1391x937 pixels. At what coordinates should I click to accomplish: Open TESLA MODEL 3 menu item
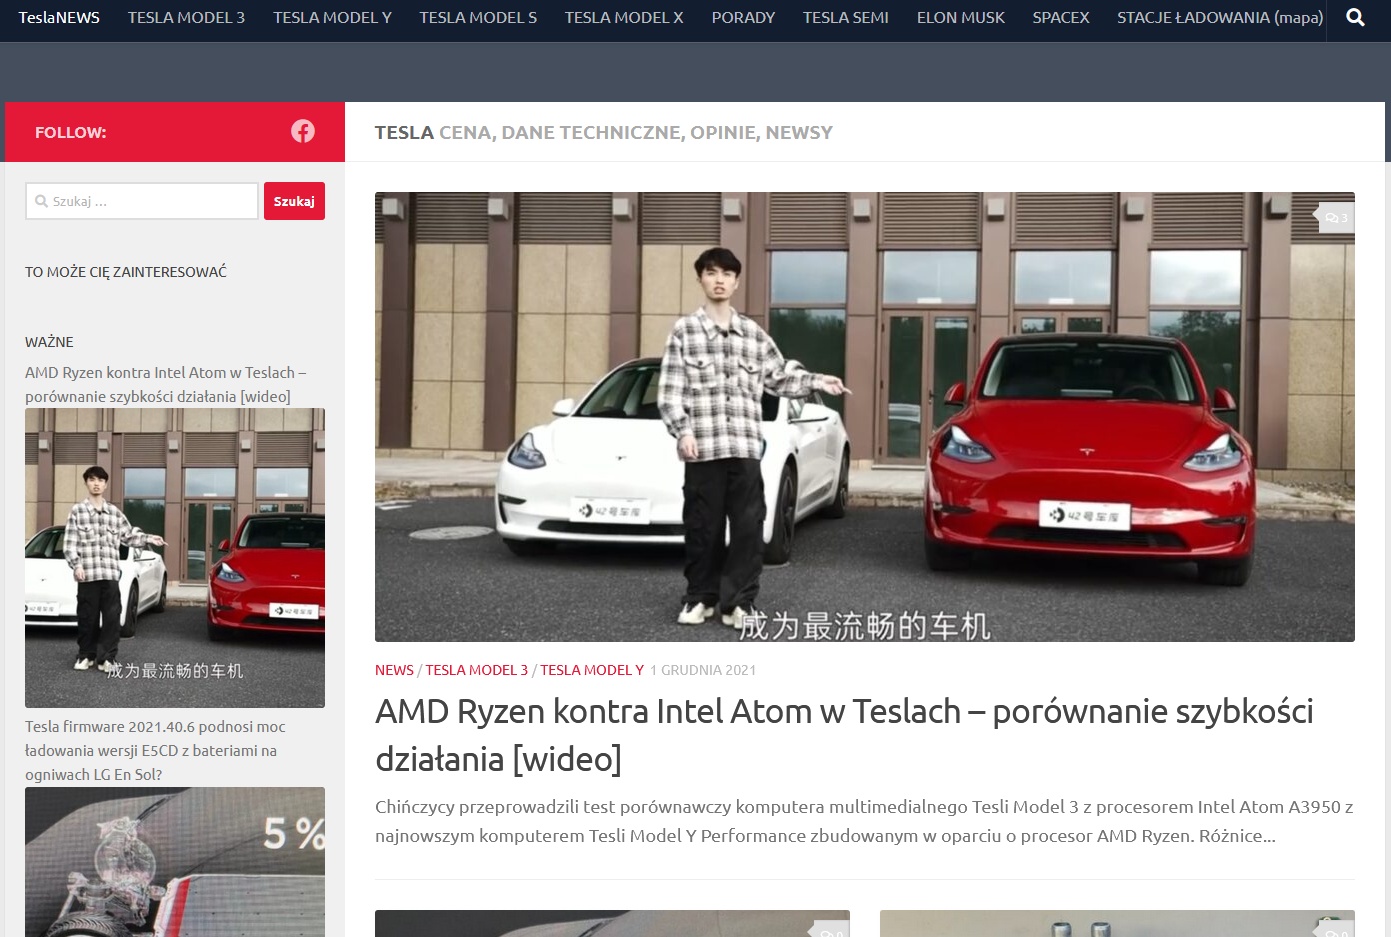pos(186,17)
